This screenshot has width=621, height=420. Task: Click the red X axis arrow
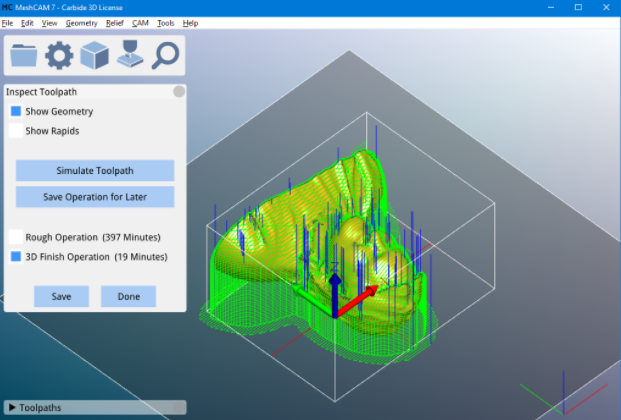click(358, 300)
